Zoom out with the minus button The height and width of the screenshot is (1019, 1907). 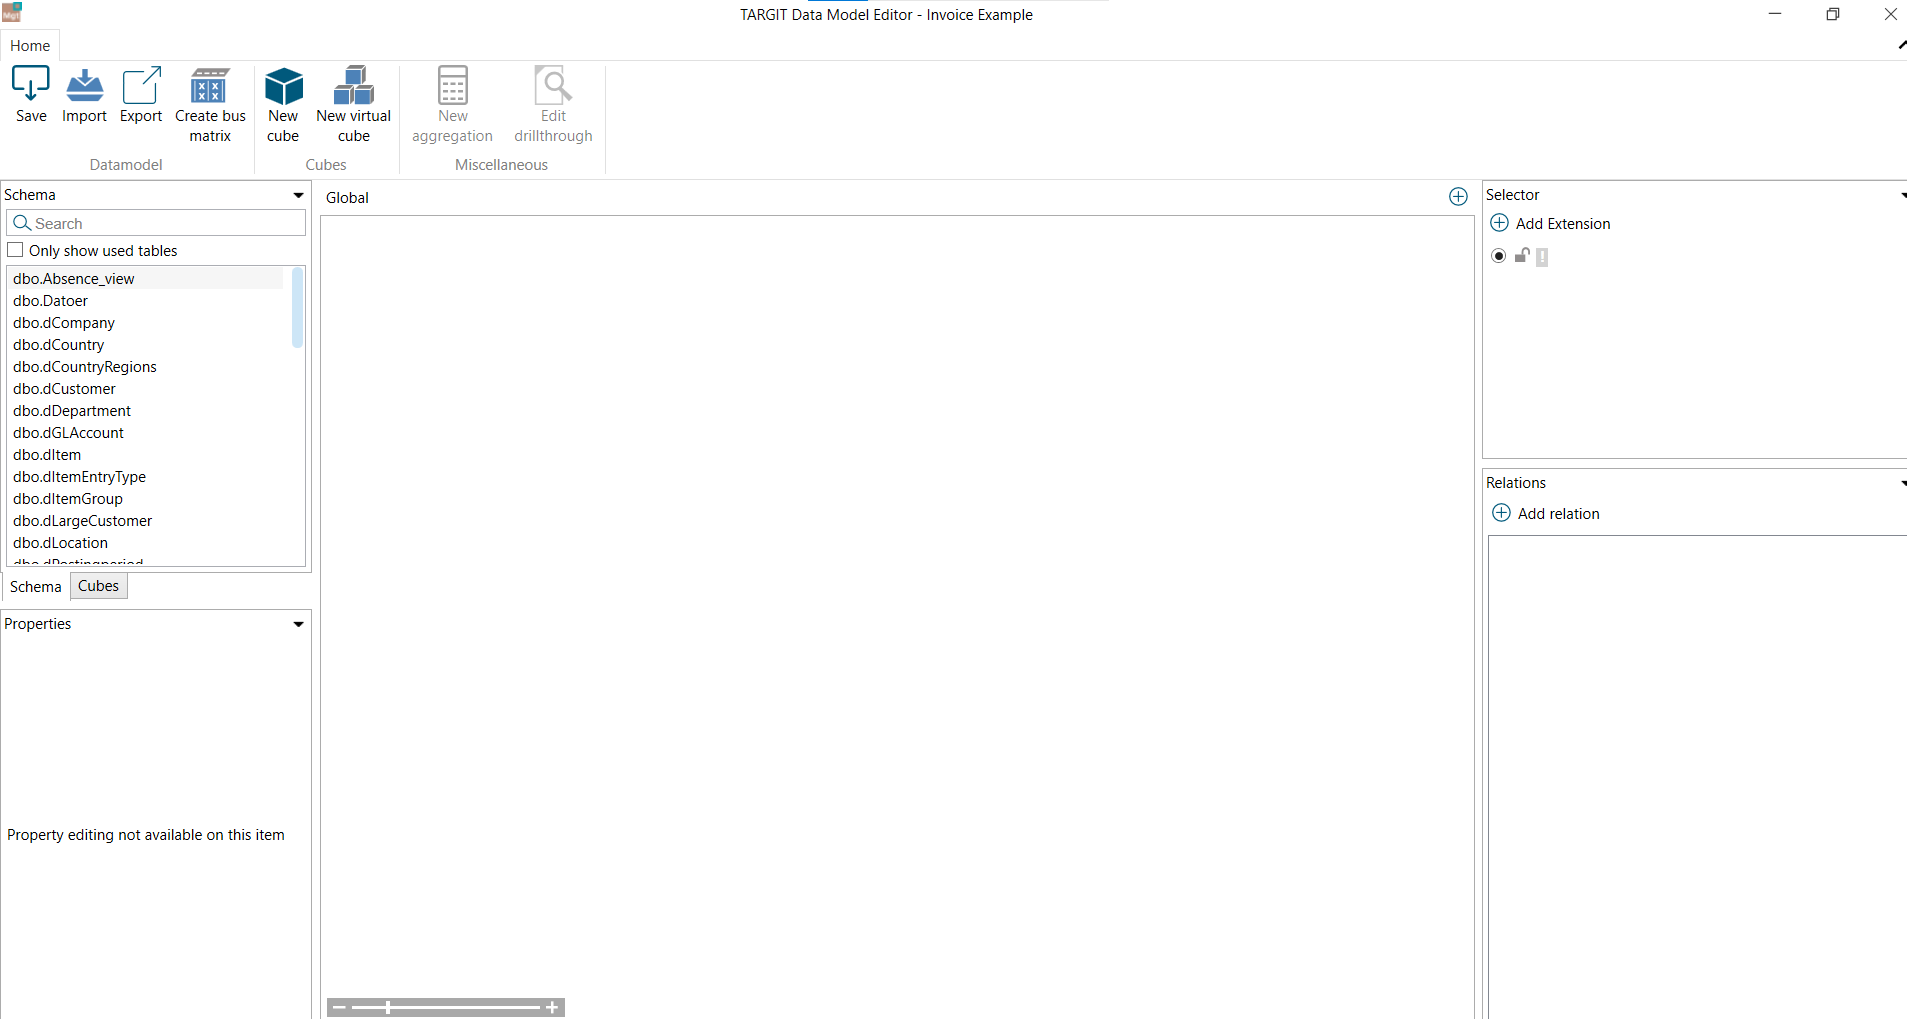[339, 1007]
